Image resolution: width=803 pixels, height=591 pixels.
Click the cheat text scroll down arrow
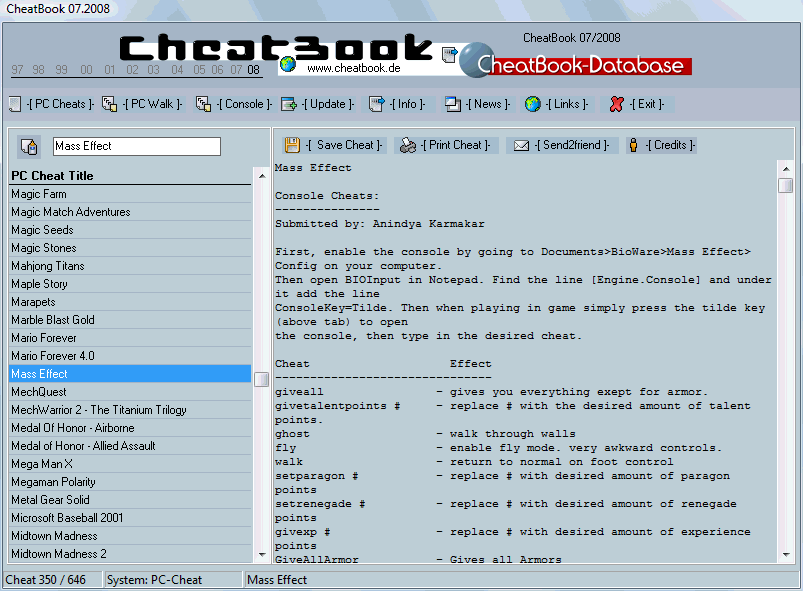pyautogui.click(x=786, y=555)
